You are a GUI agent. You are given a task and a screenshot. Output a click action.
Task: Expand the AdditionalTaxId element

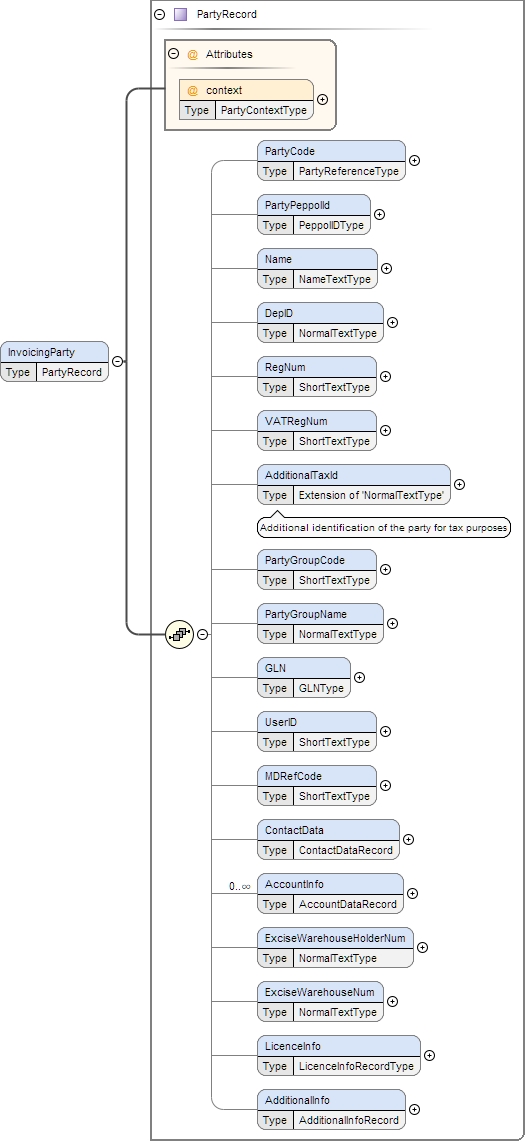(459, 484)
